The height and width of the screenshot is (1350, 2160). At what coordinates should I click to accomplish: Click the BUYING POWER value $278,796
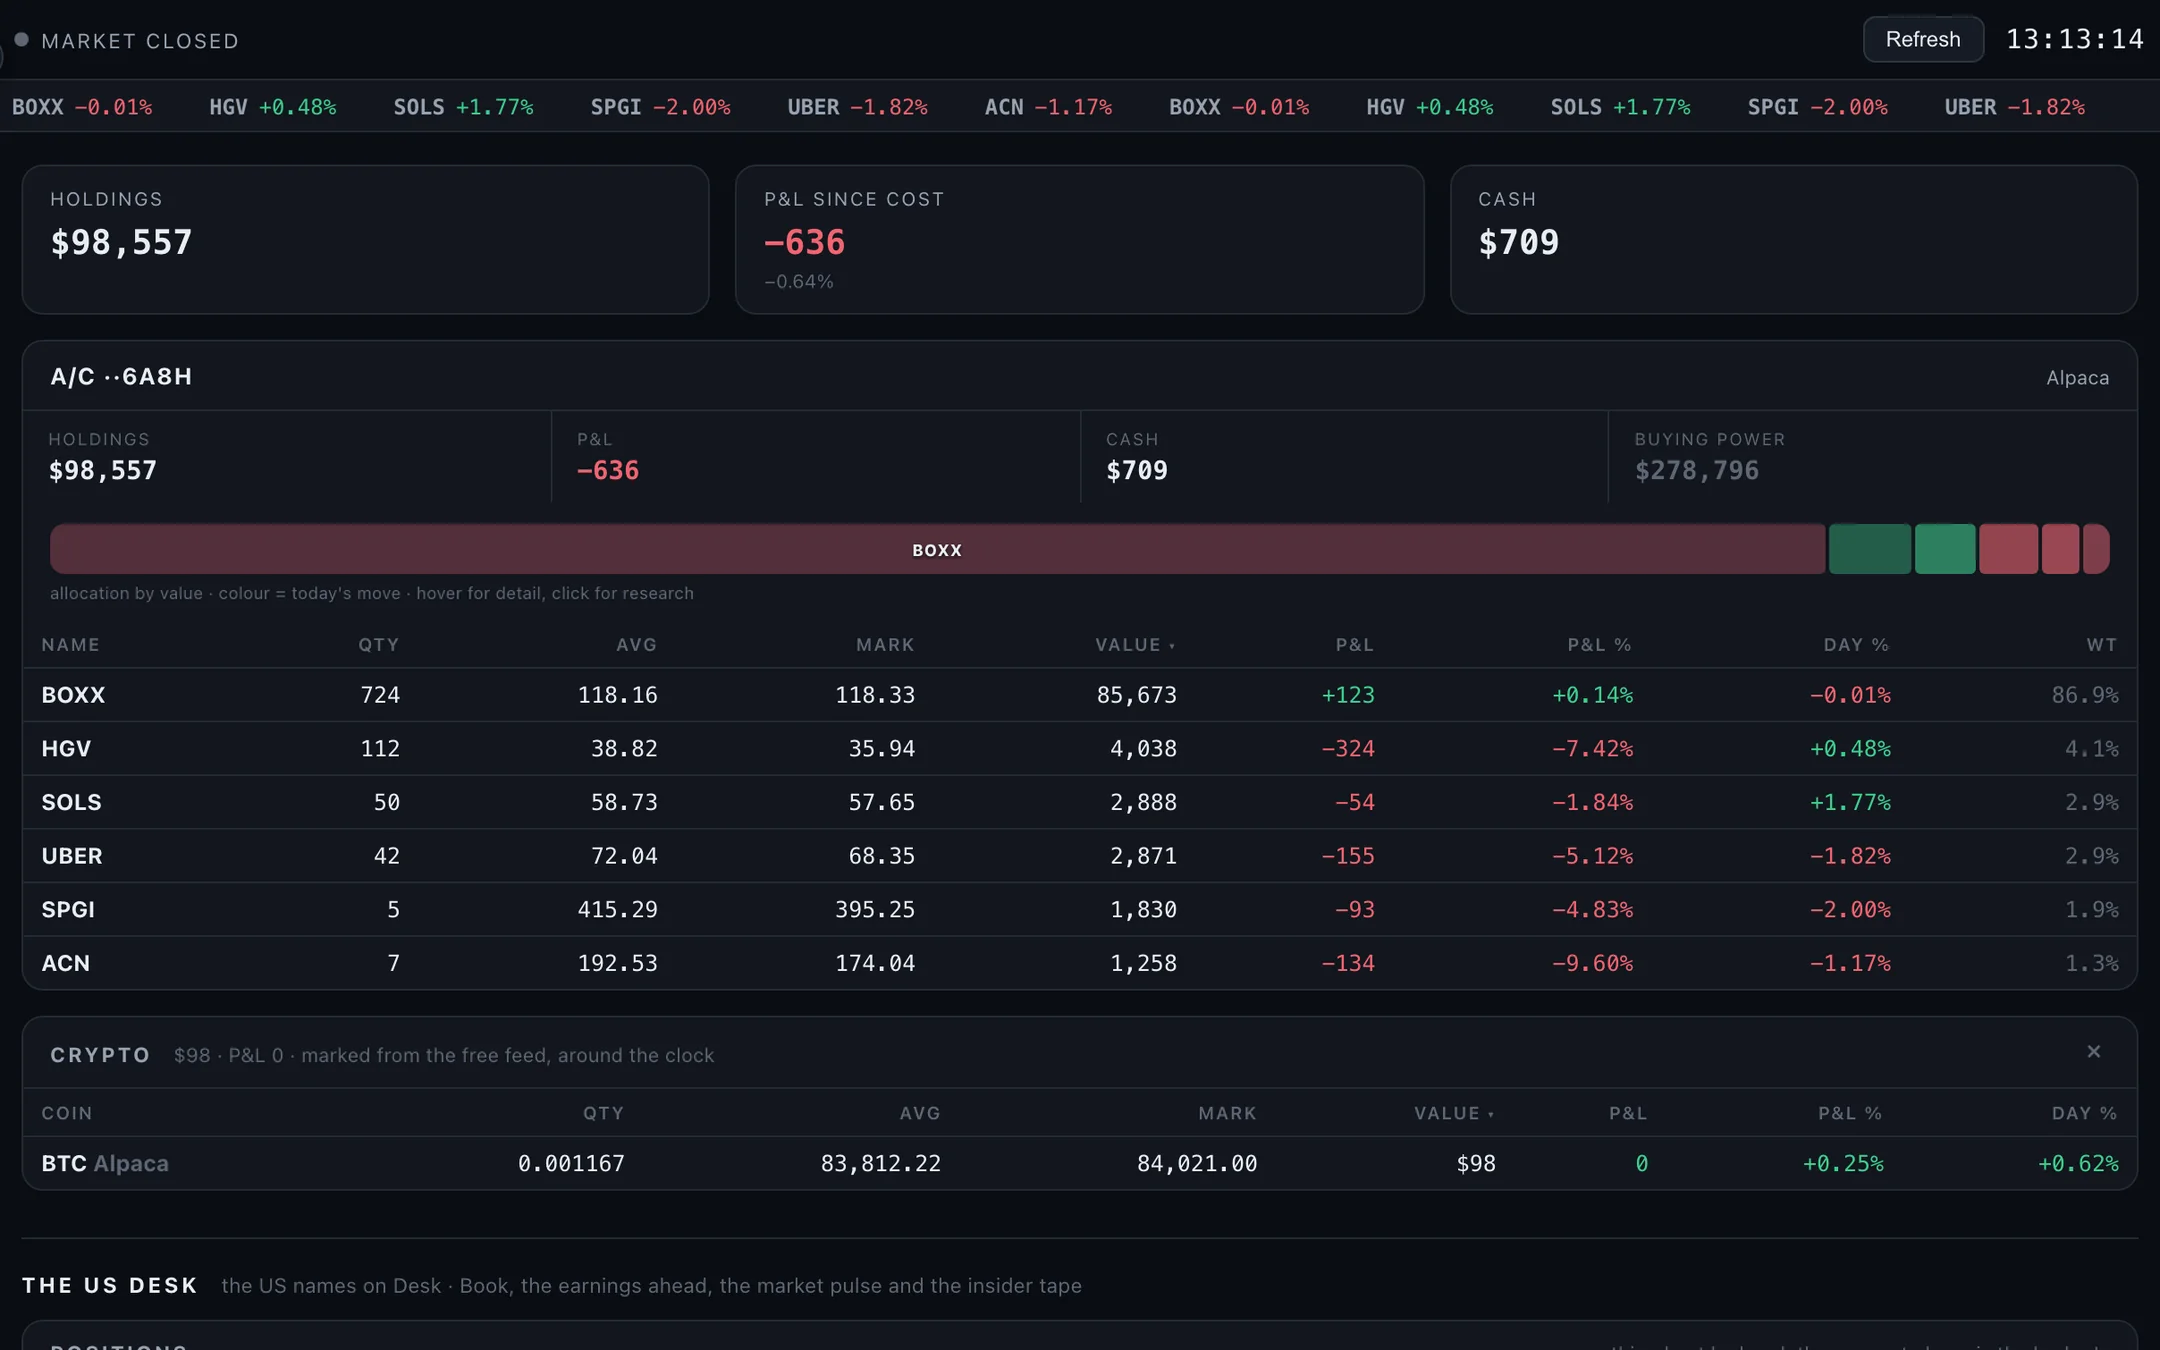coord(1696,471)
